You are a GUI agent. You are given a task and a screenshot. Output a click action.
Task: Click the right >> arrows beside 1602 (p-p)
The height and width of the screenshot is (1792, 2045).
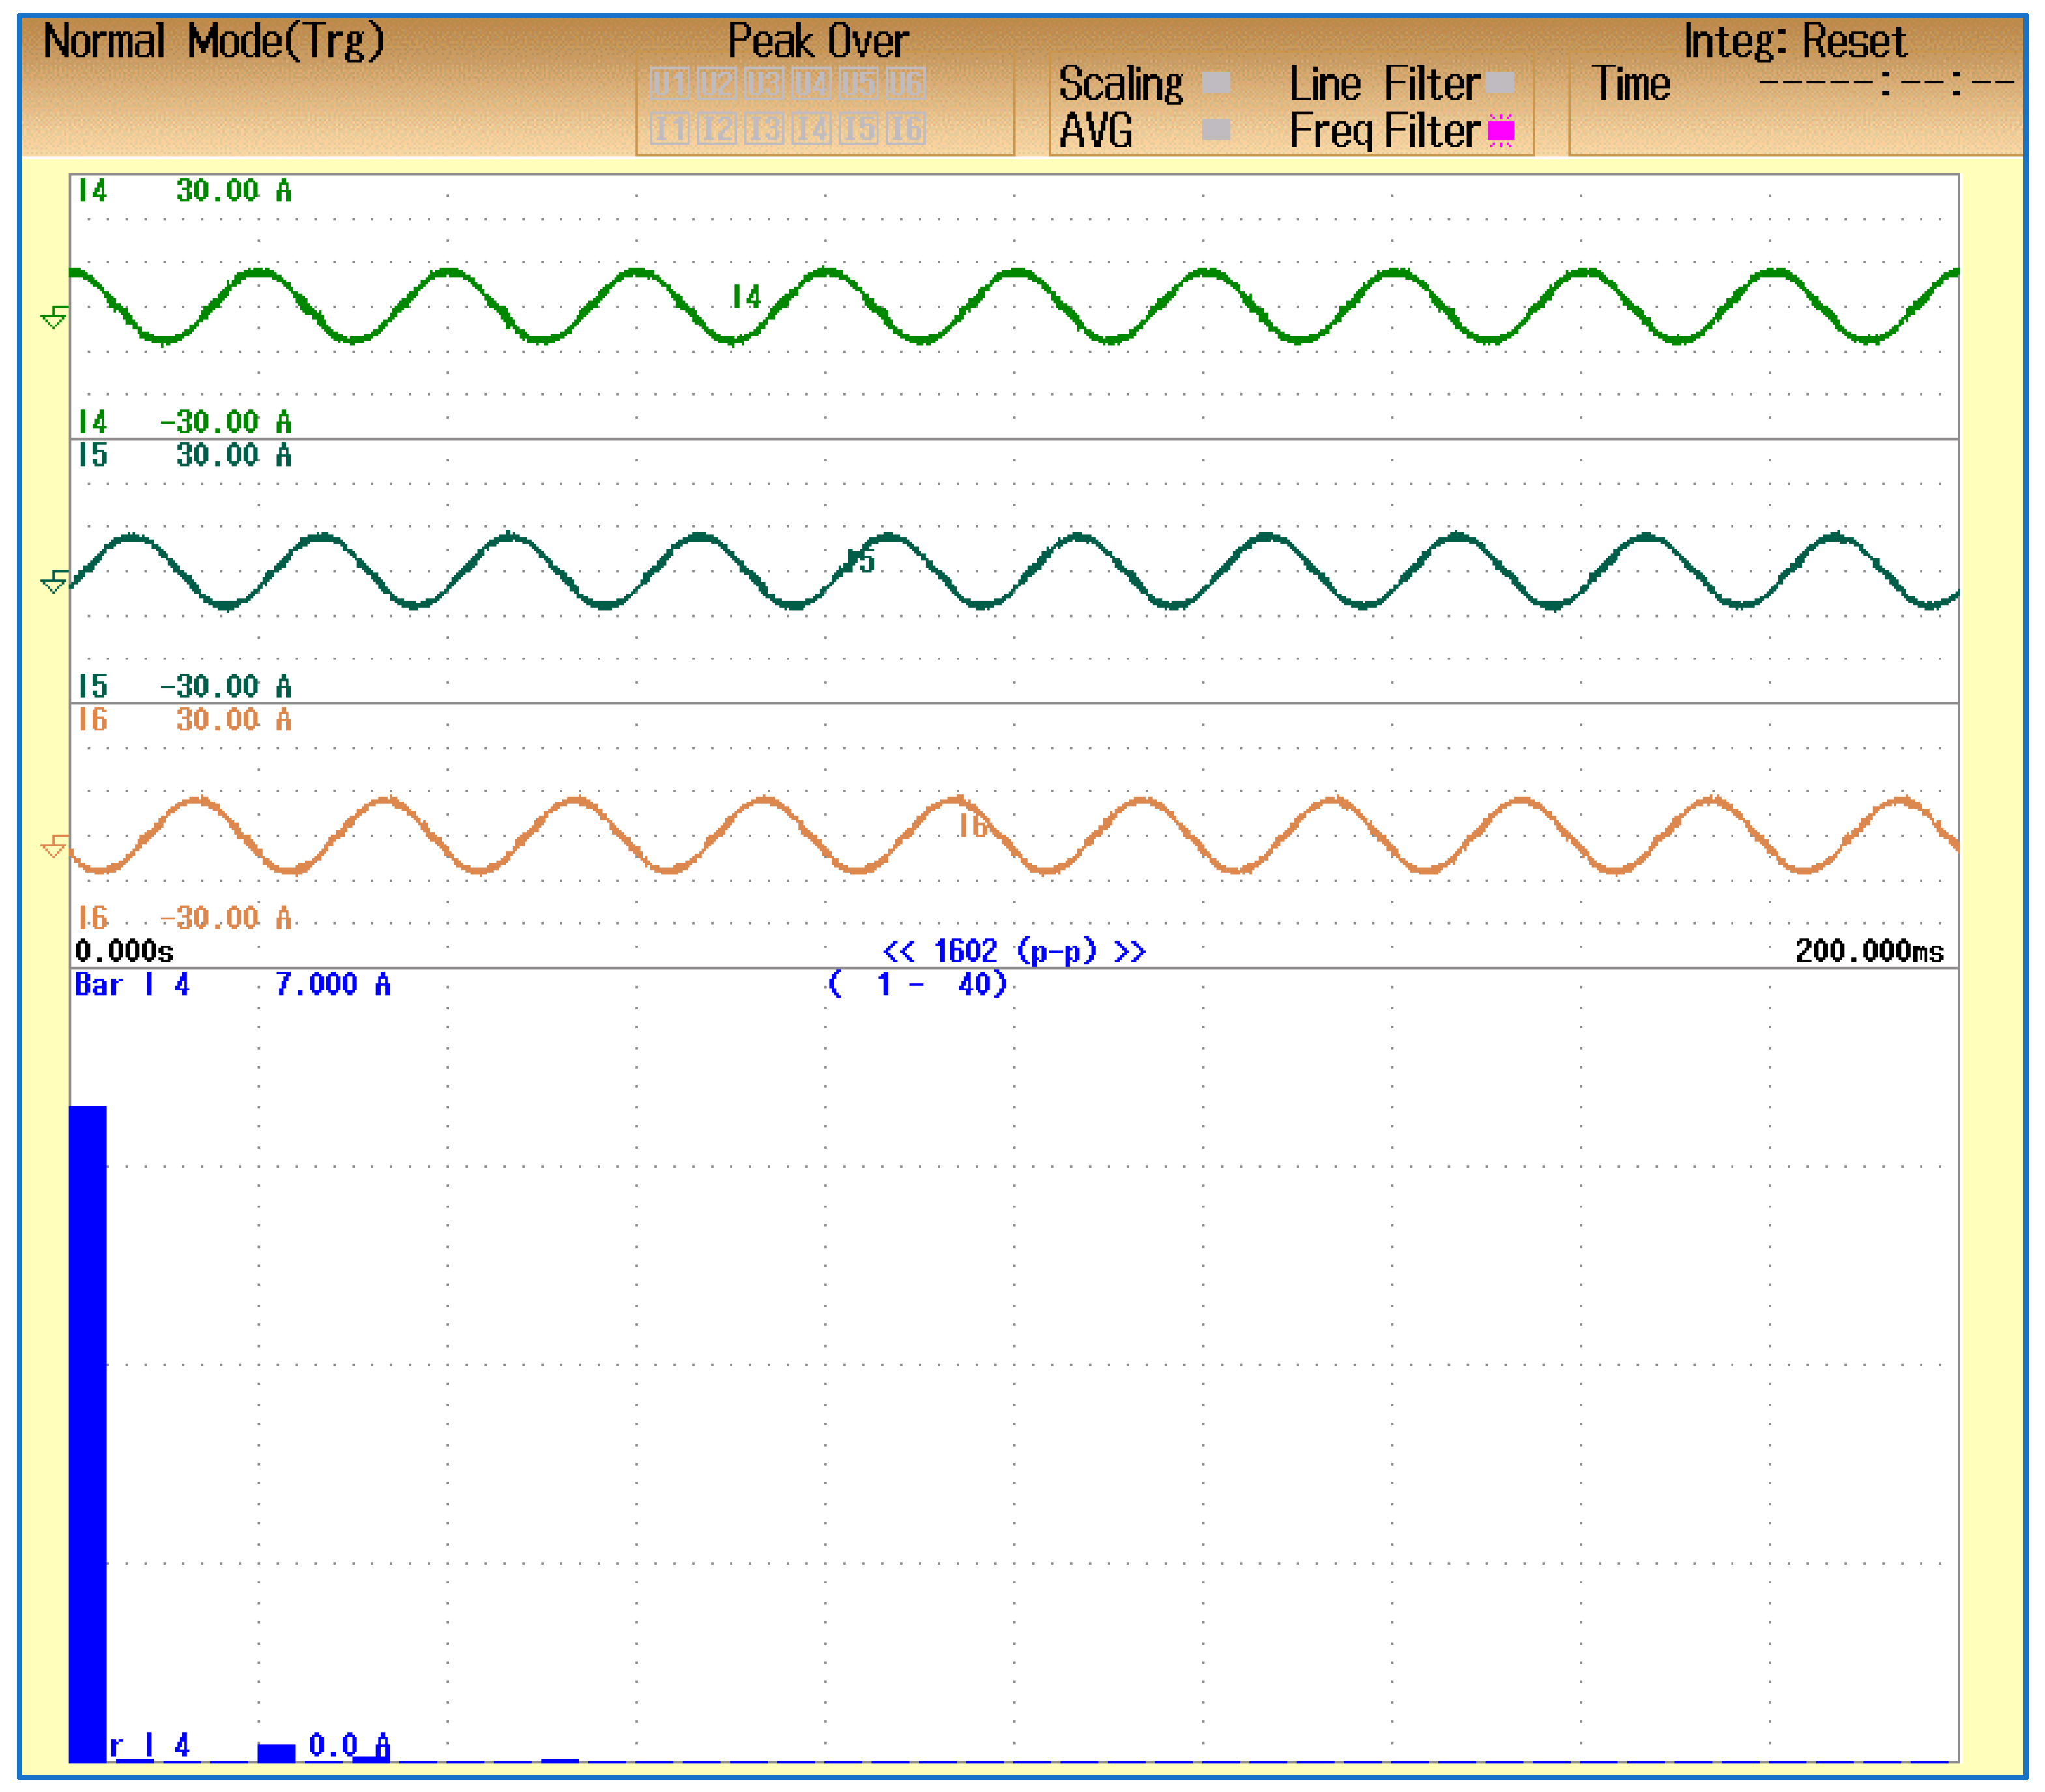tap(1130, 951)
